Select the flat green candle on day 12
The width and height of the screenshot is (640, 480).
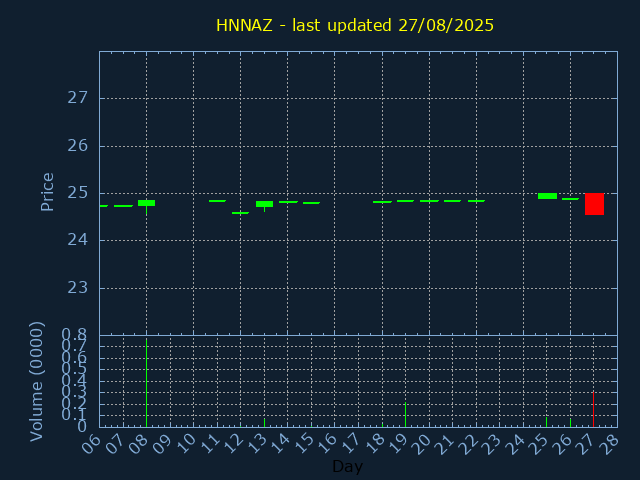tap(240, 213)
